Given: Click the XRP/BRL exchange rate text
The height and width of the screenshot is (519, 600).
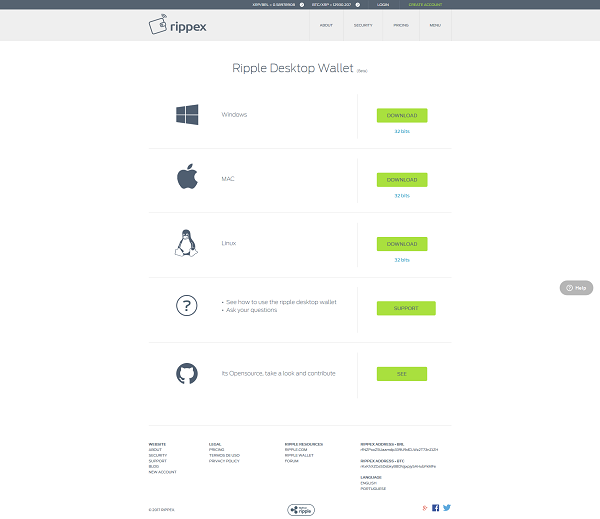Looking at the screenshot, I should pos(274,5).
